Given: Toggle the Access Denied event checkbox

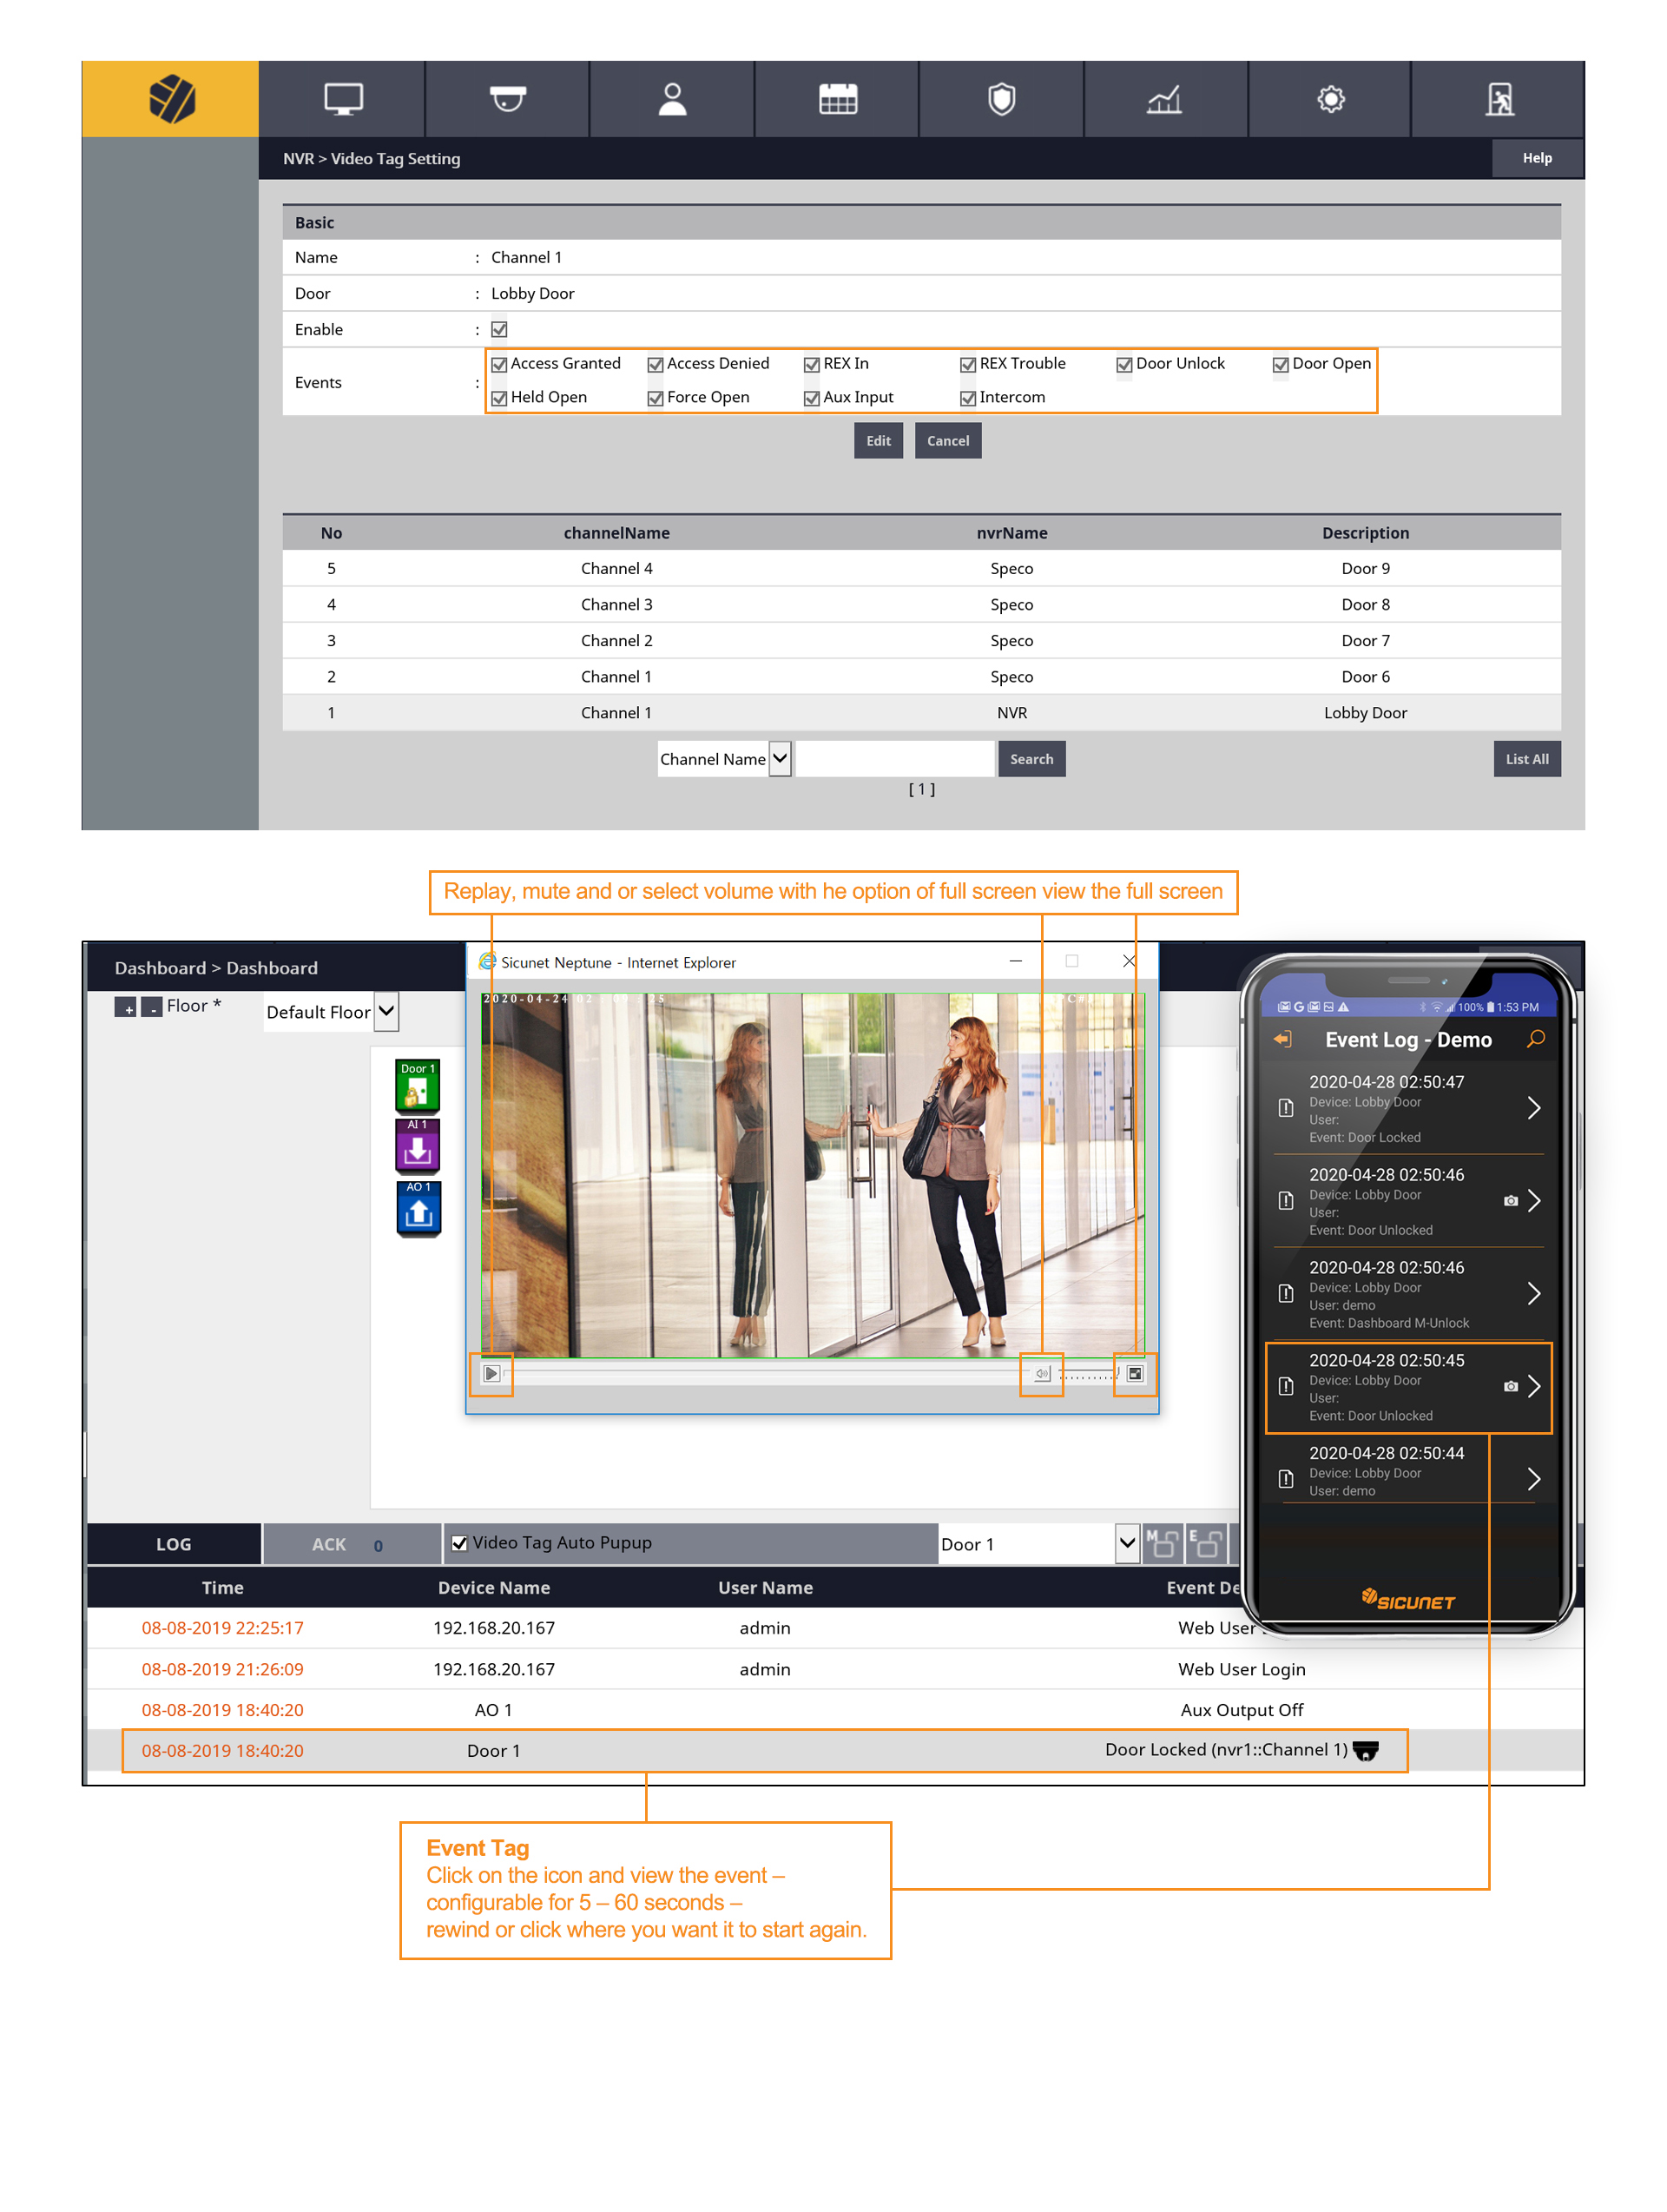Looking at the screenshot, I should click(x=655, y=364).
